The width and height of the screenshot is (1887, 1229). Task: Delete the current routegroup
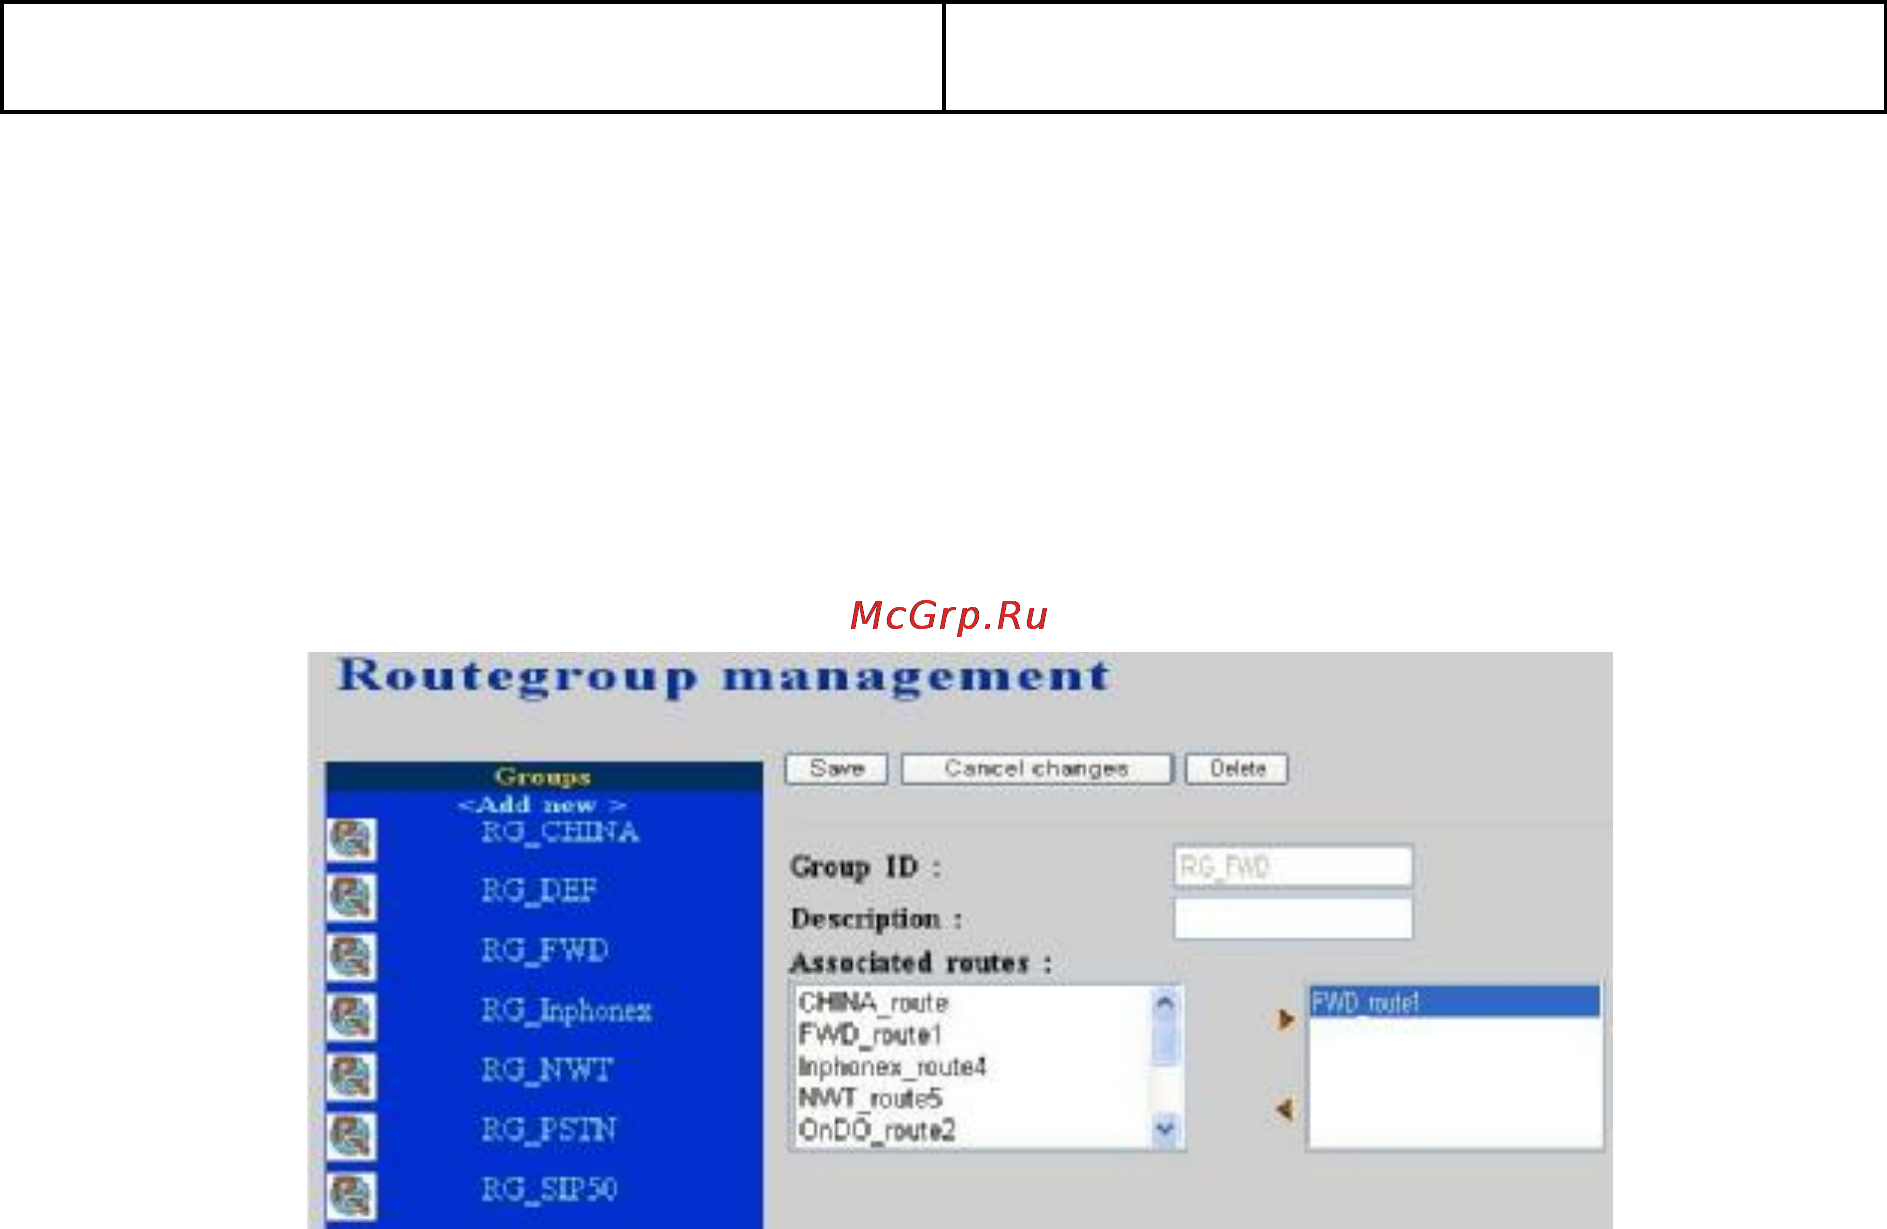(1237, 769)
